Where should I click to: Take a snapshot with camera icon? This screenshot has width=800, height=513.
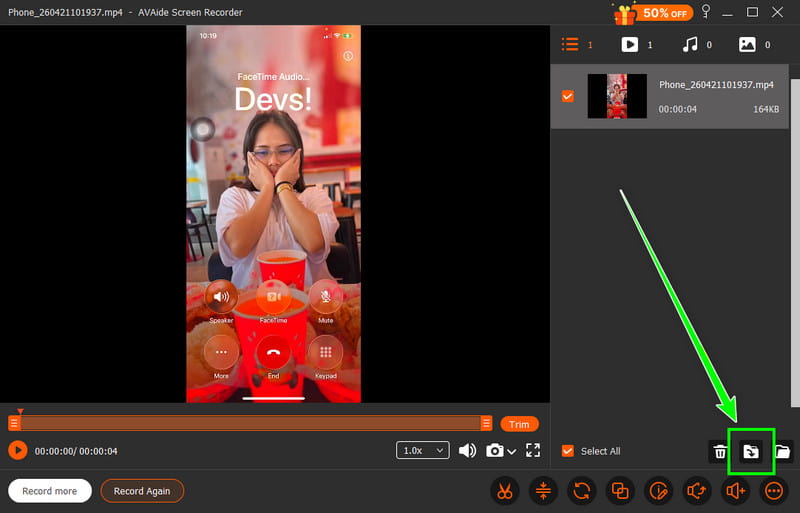[494, 450]
